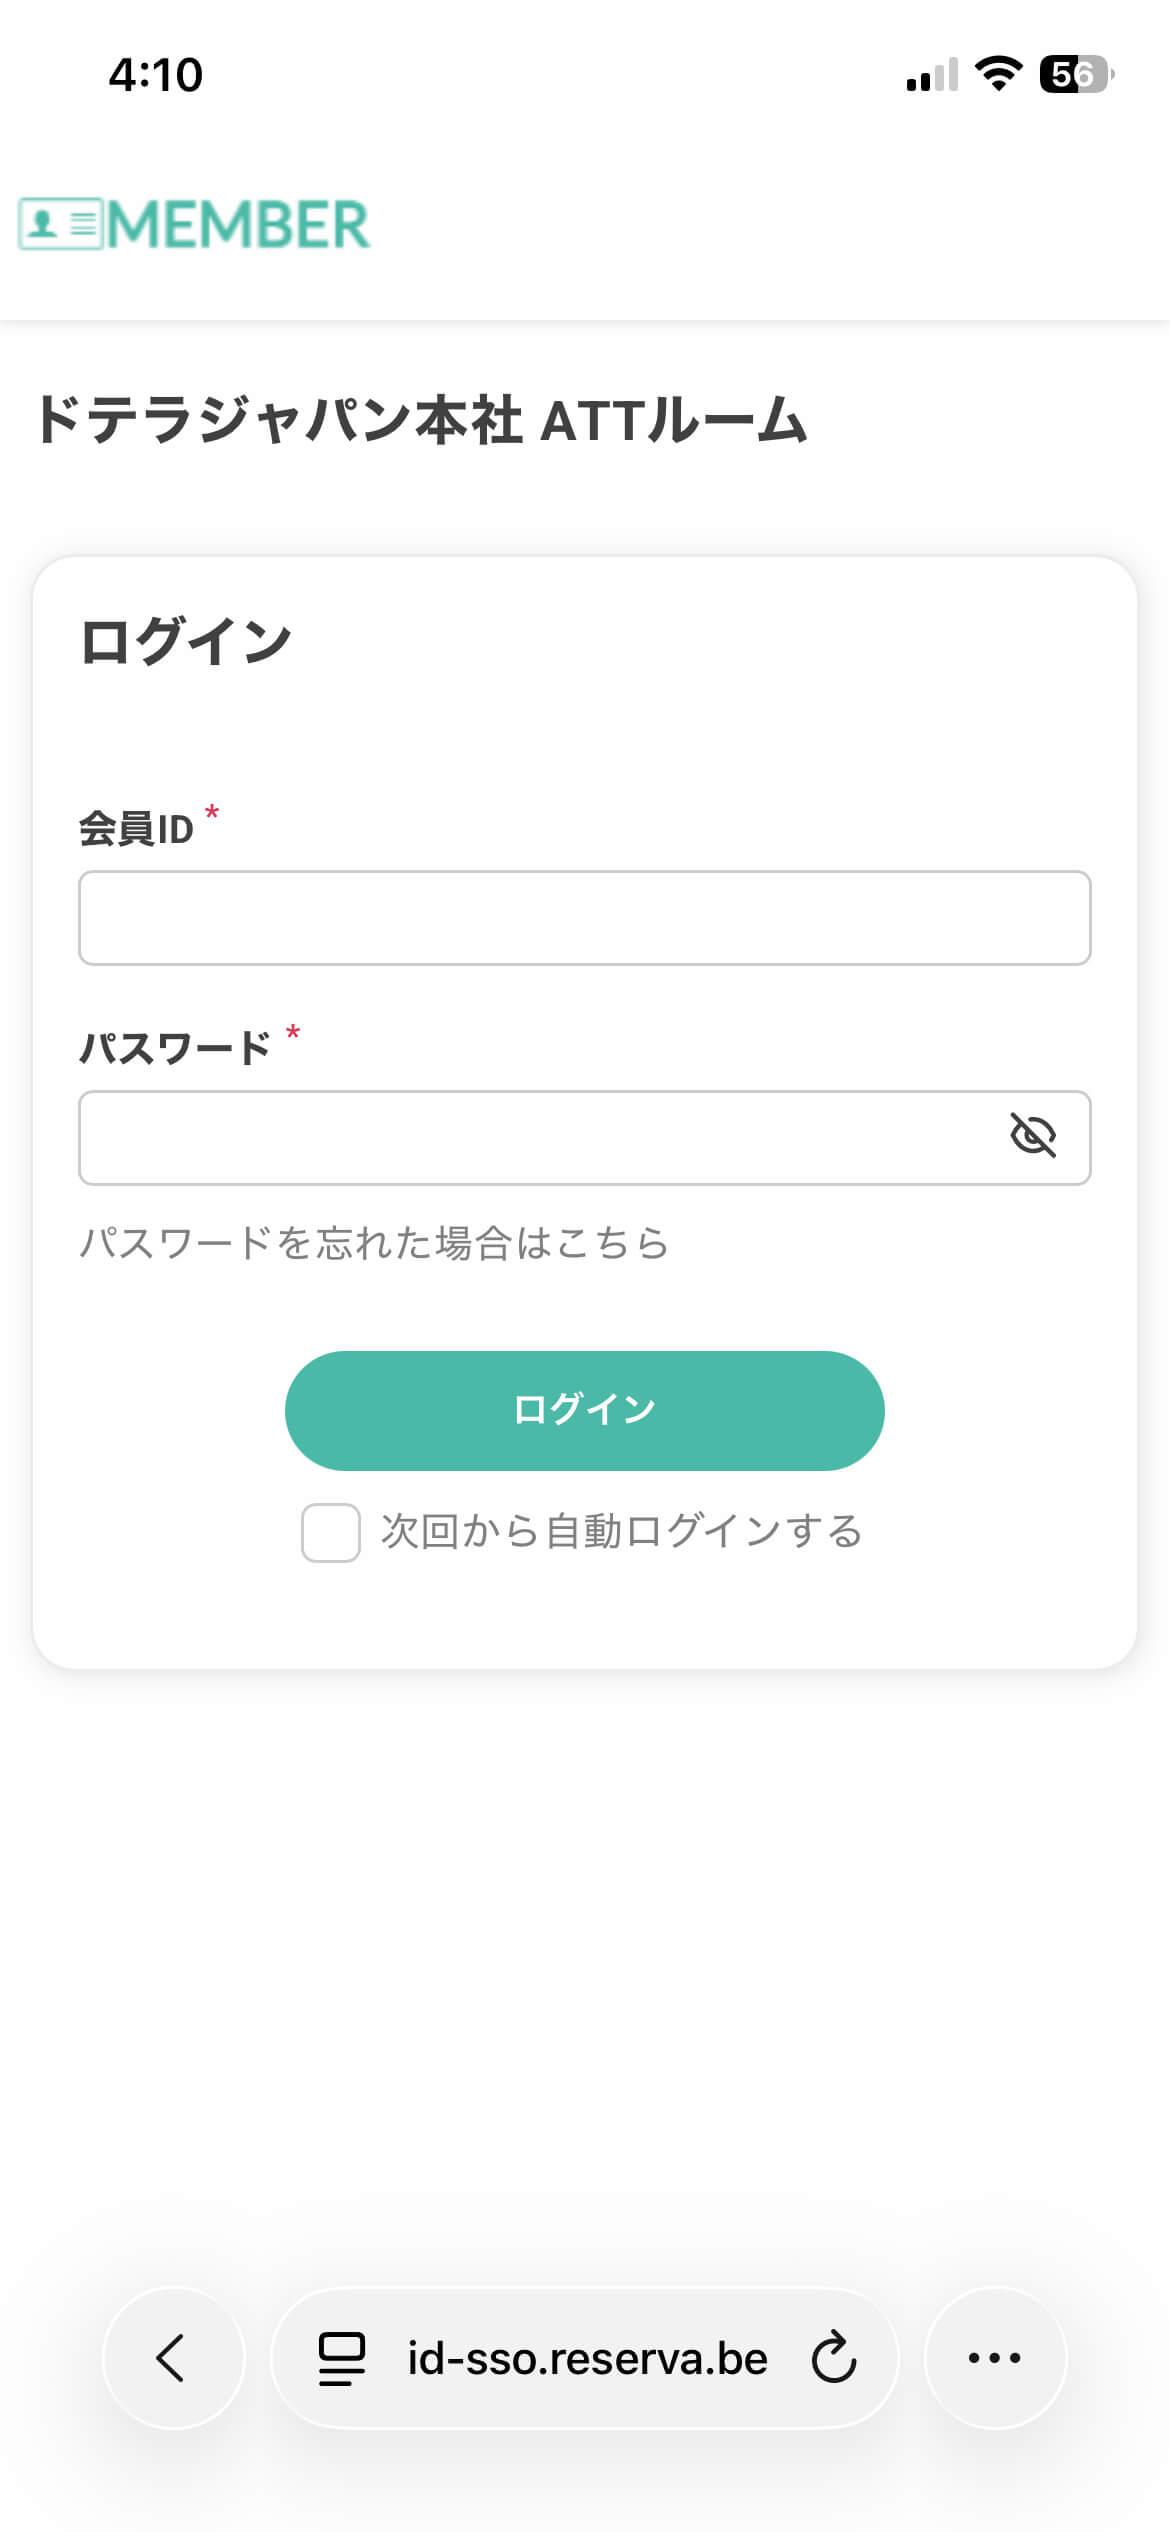1170x2532 pixels.
Task: Click the 会員ID field label
Action: coord(136,829)
